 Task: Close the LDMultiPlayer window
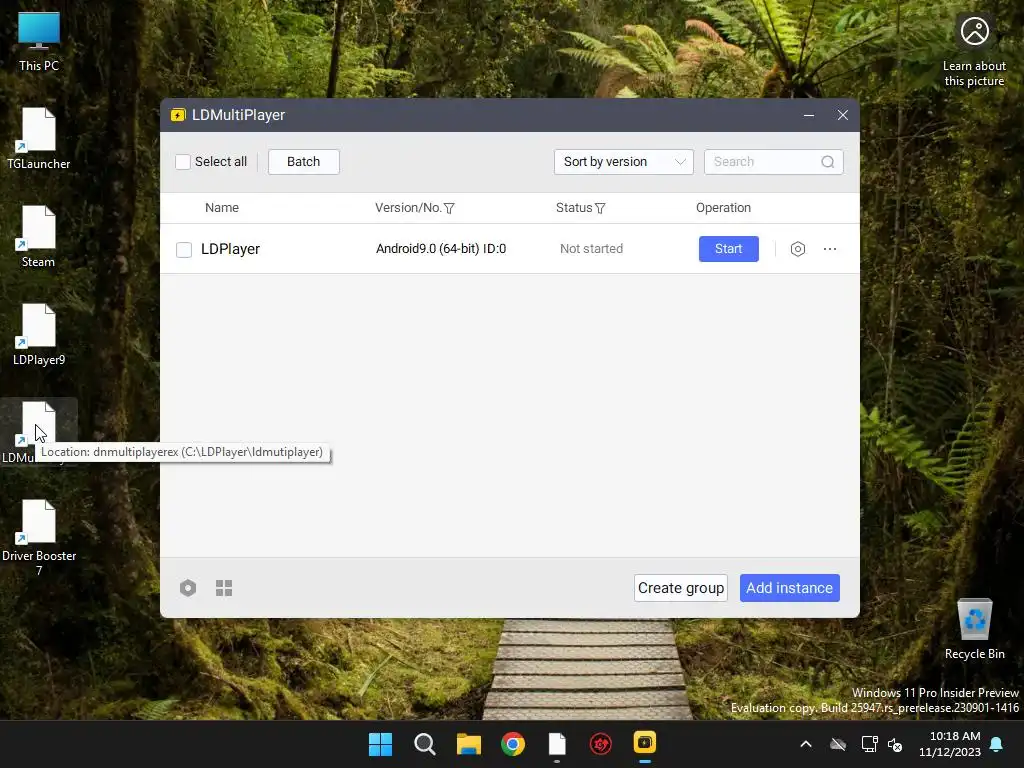(x=842, y=116)
